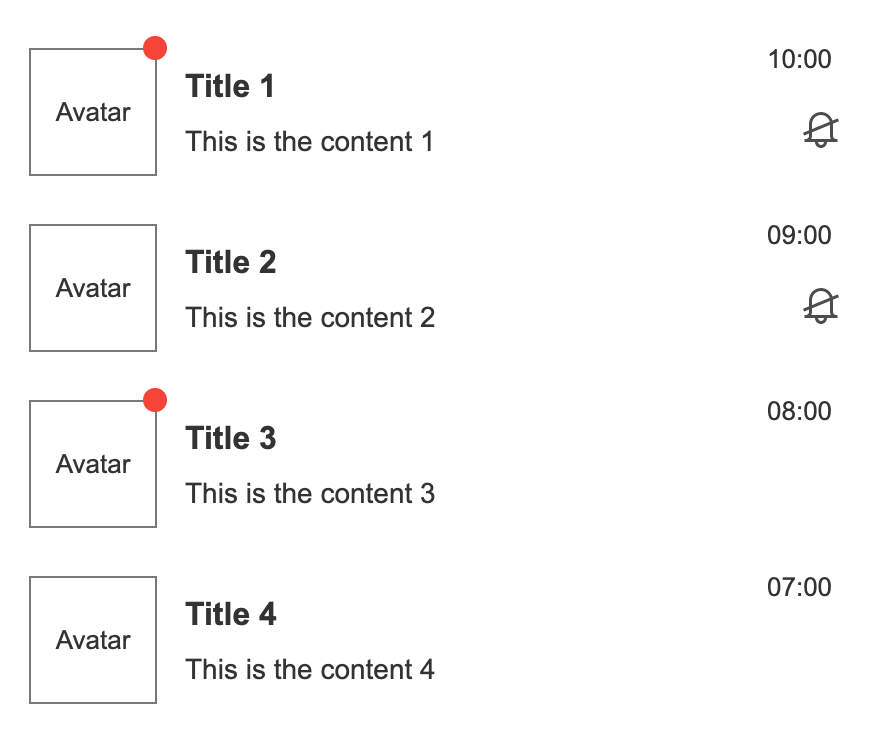Viewport: 886px width, 746px height.
Task: Open the Title 2 notification
Action: coord(231,262)
